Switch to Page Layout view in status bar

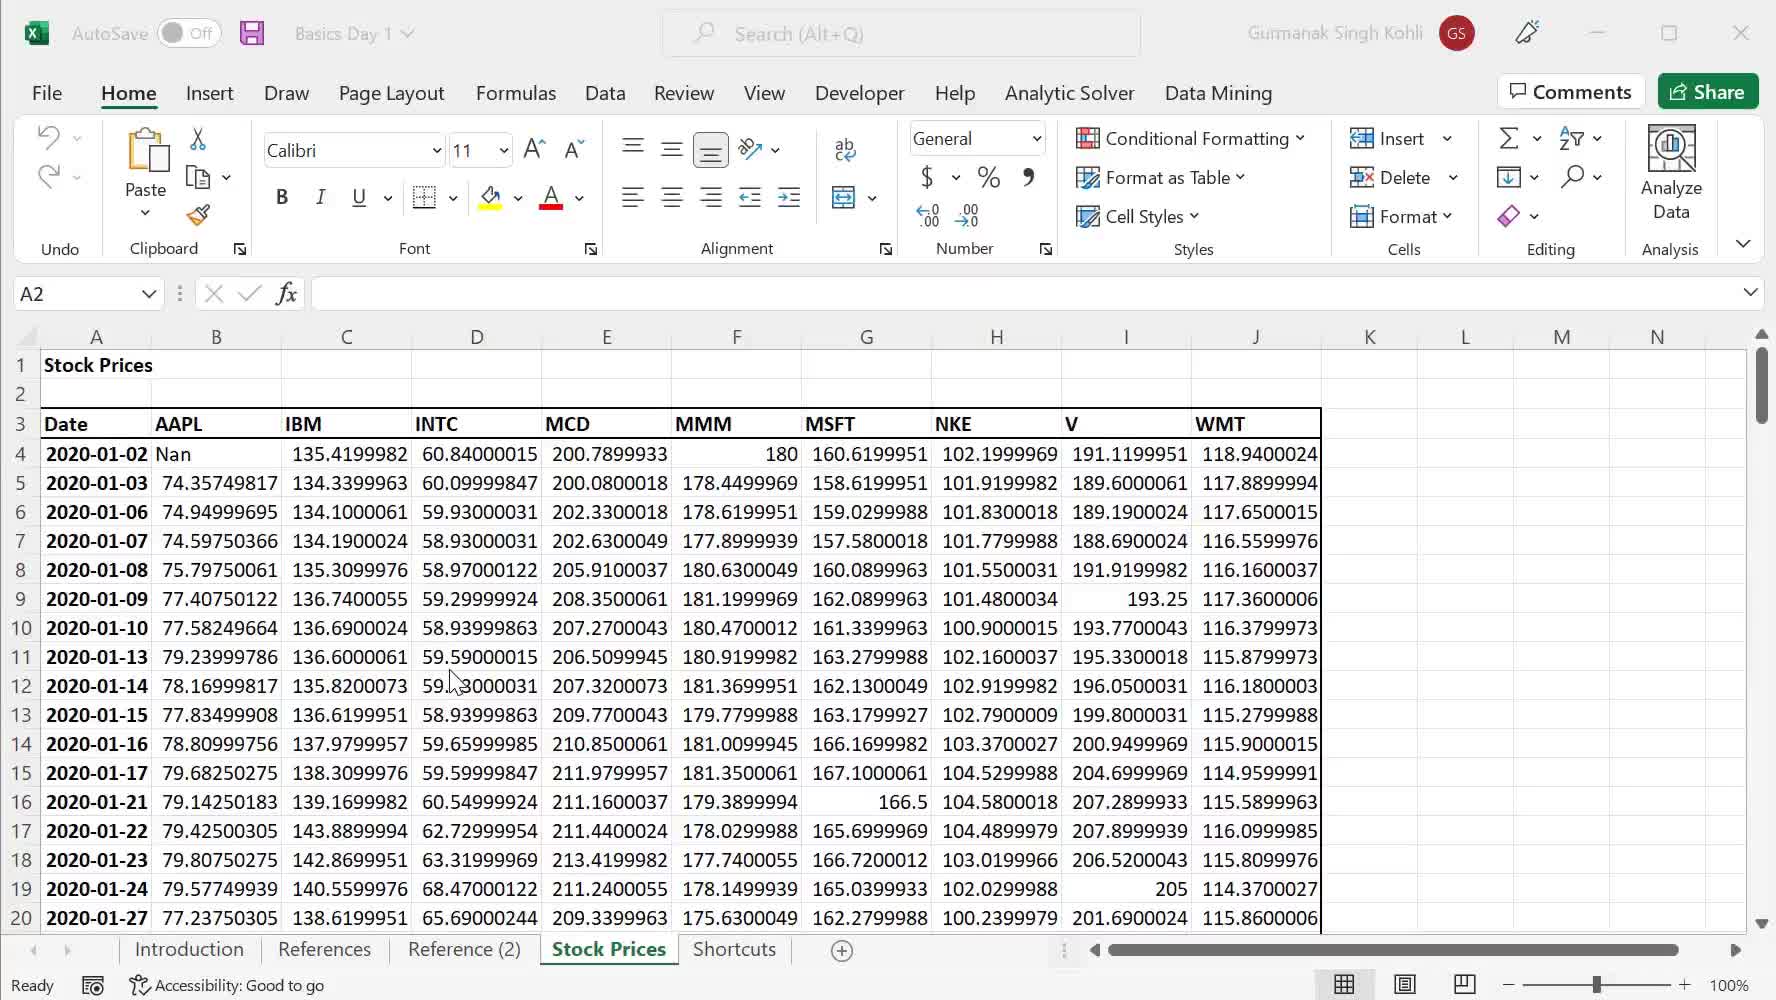(1405, 985)
